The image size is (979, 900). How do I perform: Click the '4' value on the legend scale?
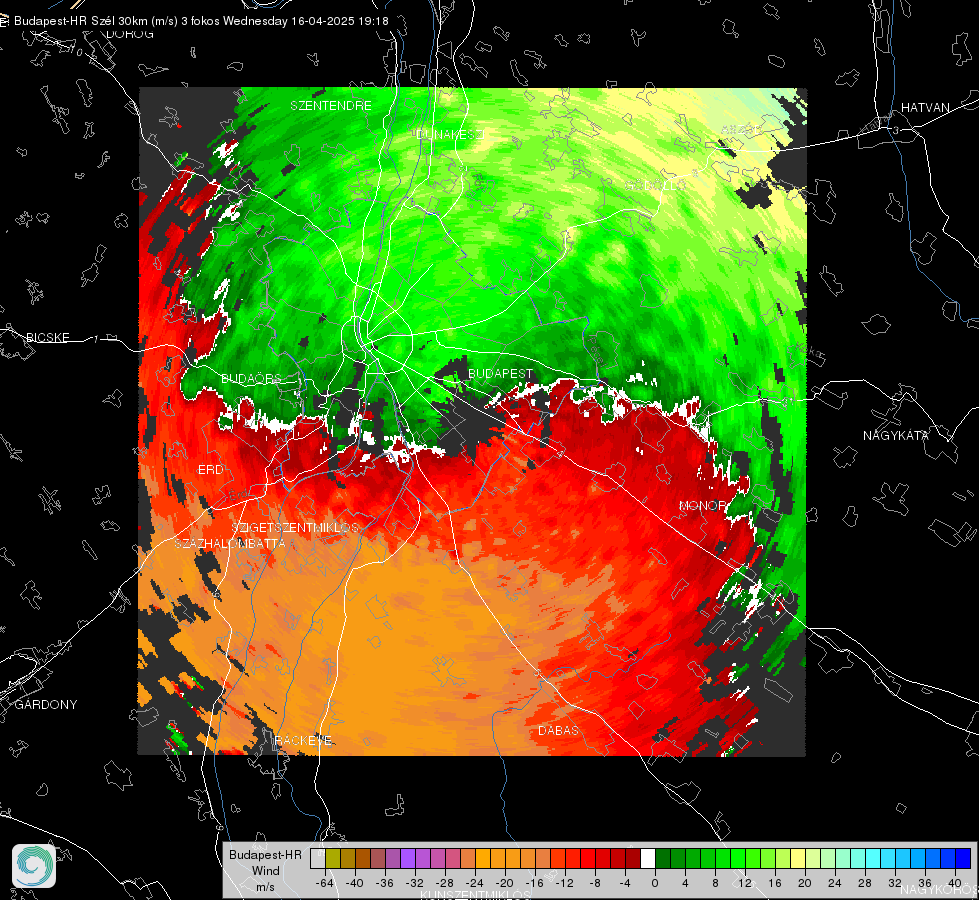coord(685,883)
